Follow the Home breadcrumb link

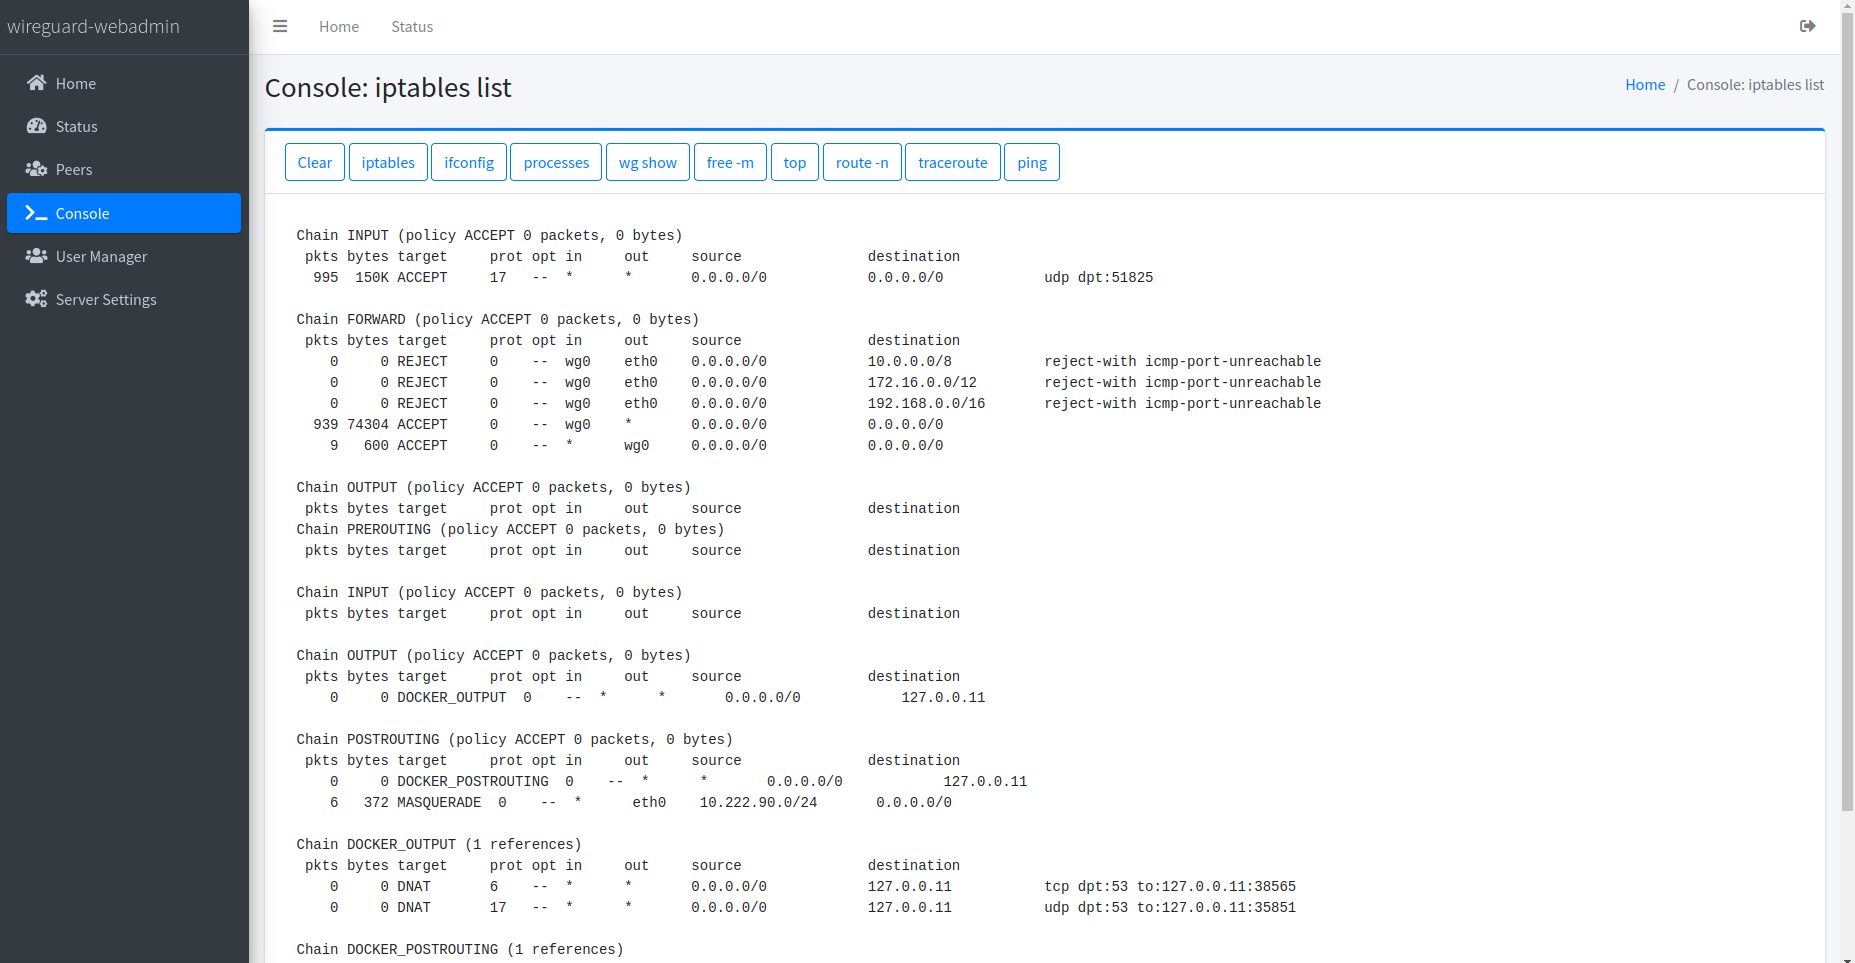tap(1645, 85)
